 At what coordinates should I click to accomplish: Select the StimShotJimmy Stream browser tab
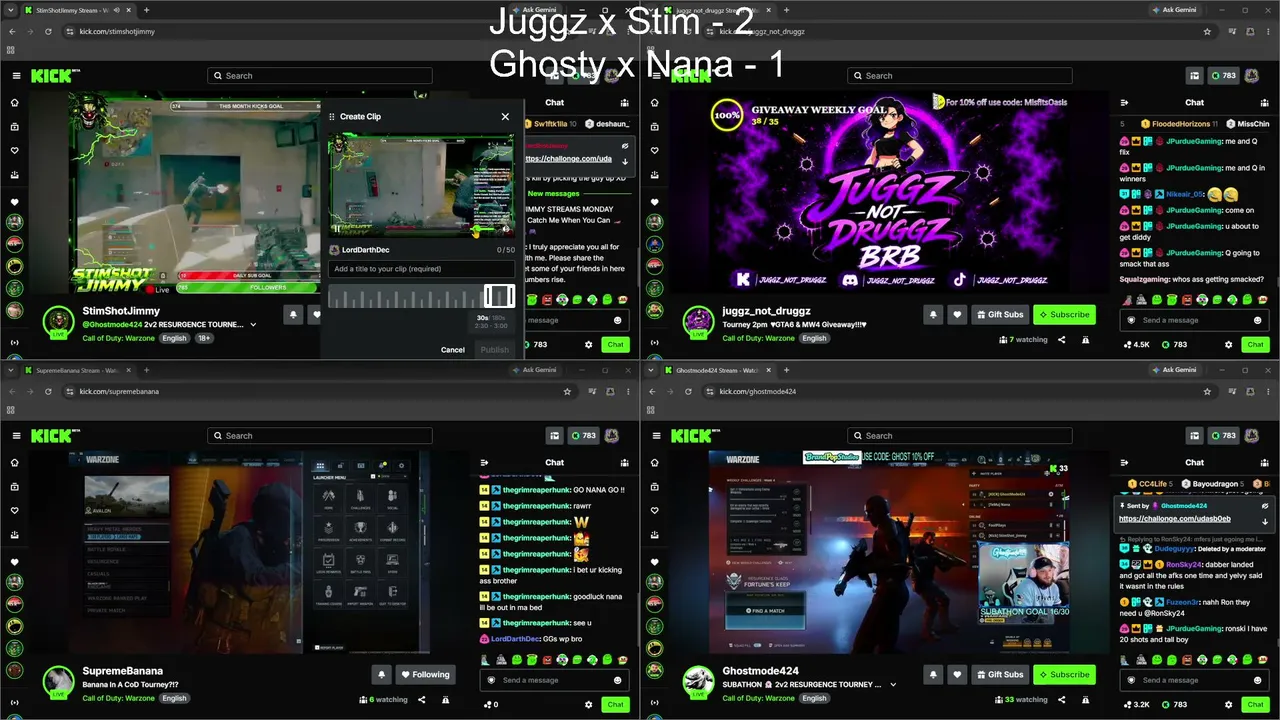pyautogui.click(x=78, y=10)
